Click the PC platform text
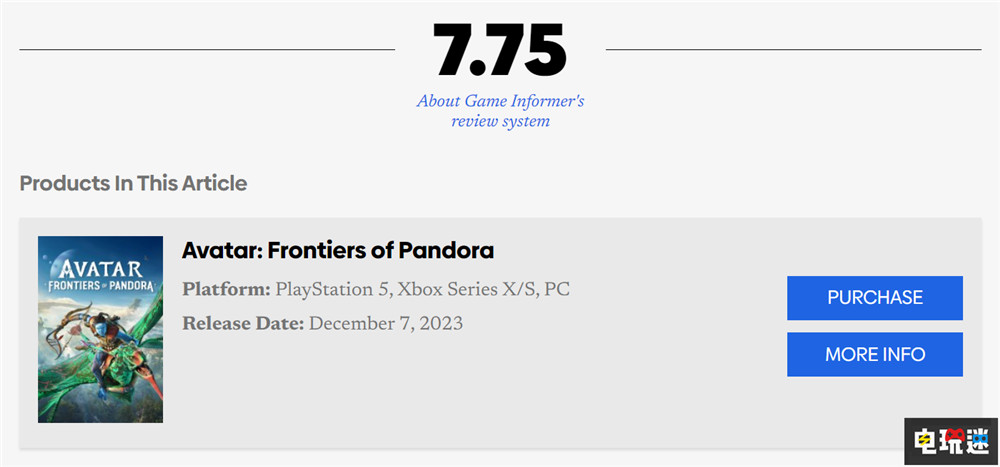The image size is (1000, 467). 557,290
